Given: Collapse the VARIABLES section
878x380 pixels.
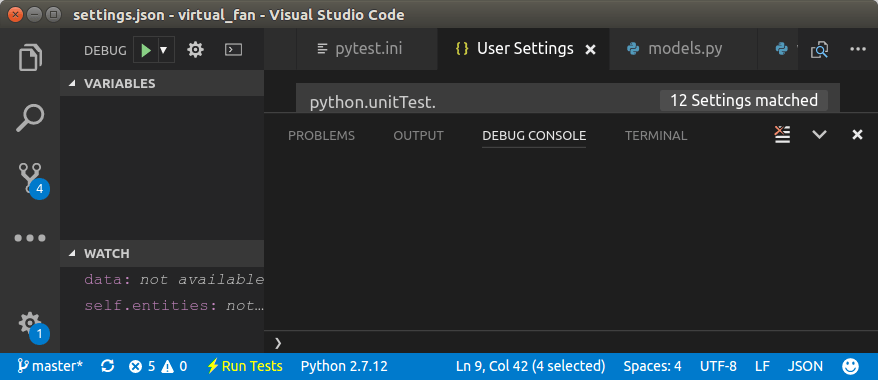Looking at the screenshot, I should 162,83.
